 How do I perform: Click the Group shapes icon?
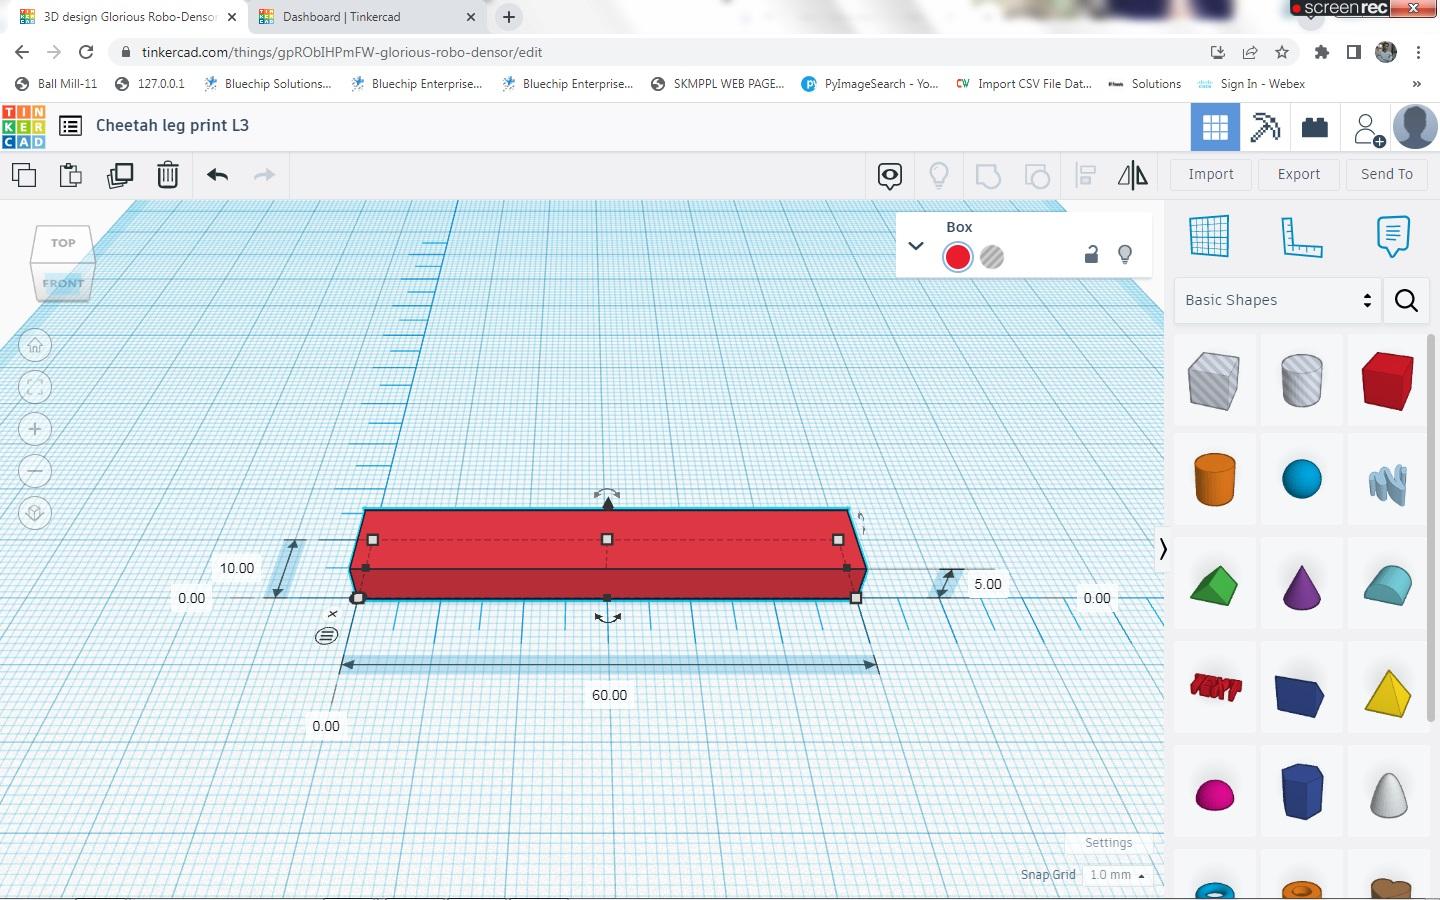coord(988,176)
